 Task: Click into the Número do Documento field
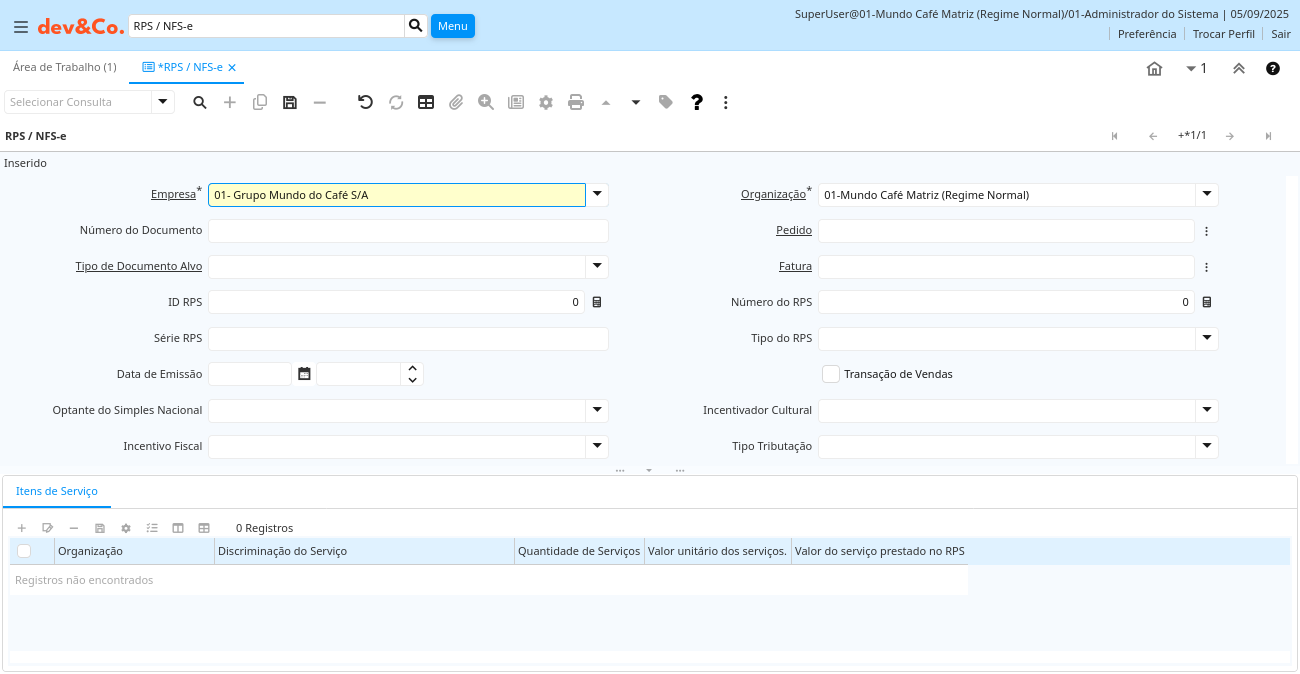(x=408, y=231)
